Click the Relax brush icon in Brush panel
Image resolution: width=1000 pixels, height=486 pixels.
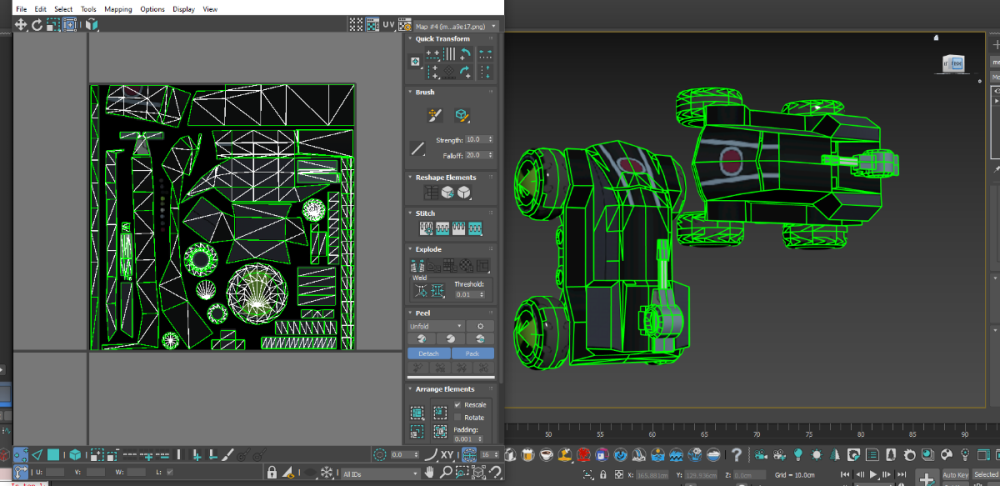tap(461, 116)
